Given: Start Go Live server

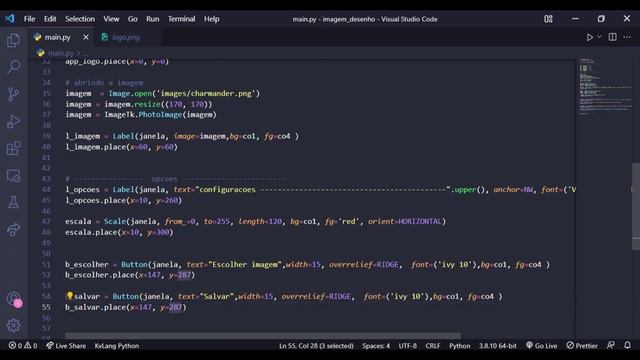Looking at the screenshot, I should (x=541, y=345).
